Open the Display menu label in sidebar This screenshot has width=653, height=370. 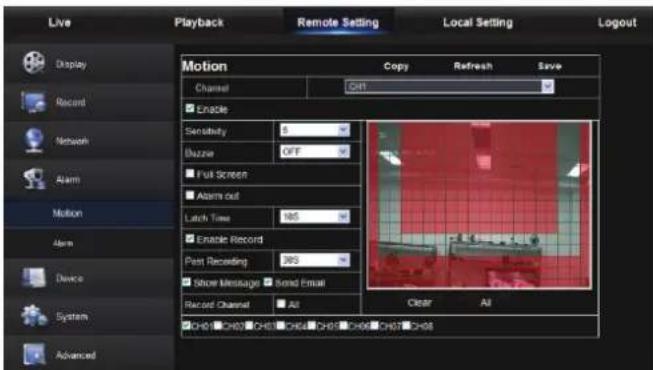tap(71, 64)
